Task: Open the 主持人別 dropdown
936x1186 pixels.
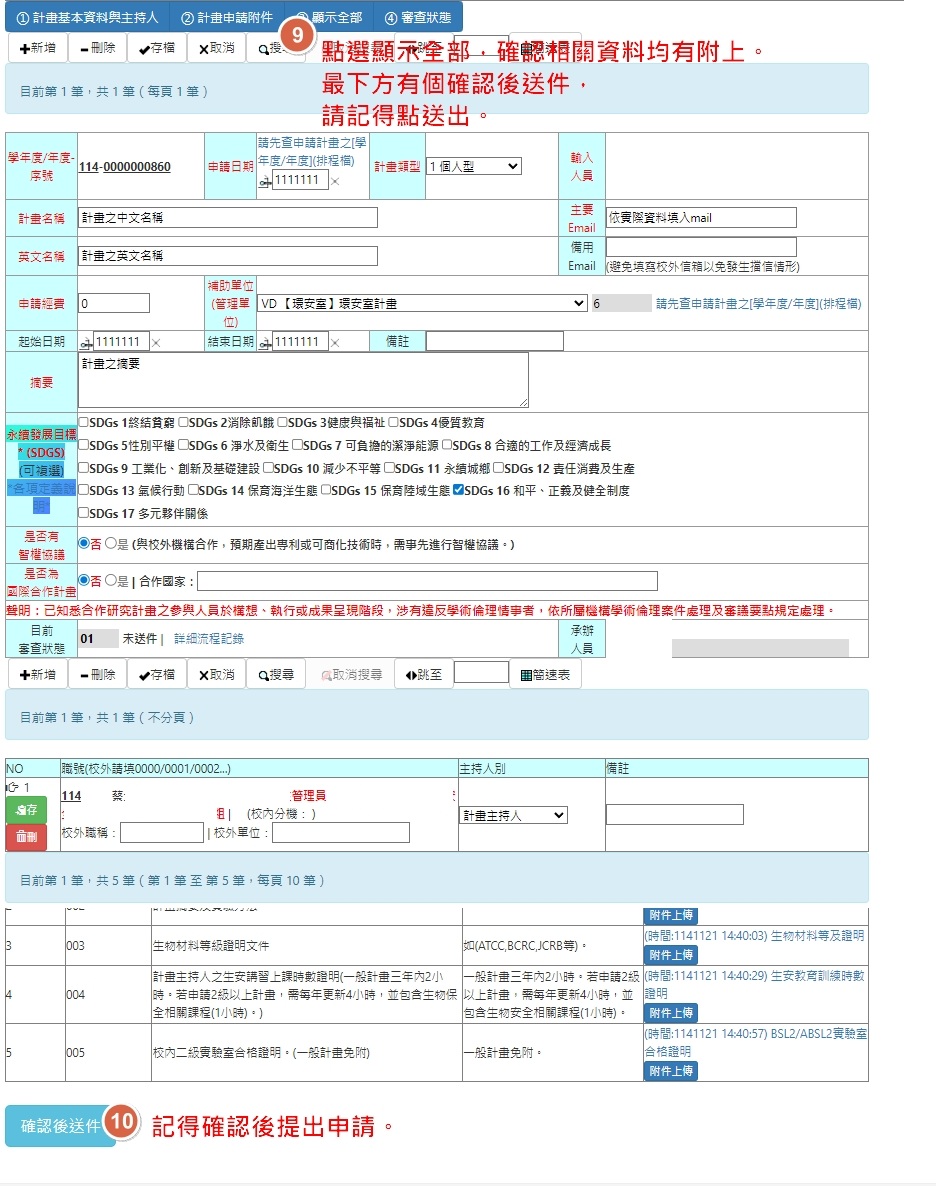Action: click(x=513, y=815)
